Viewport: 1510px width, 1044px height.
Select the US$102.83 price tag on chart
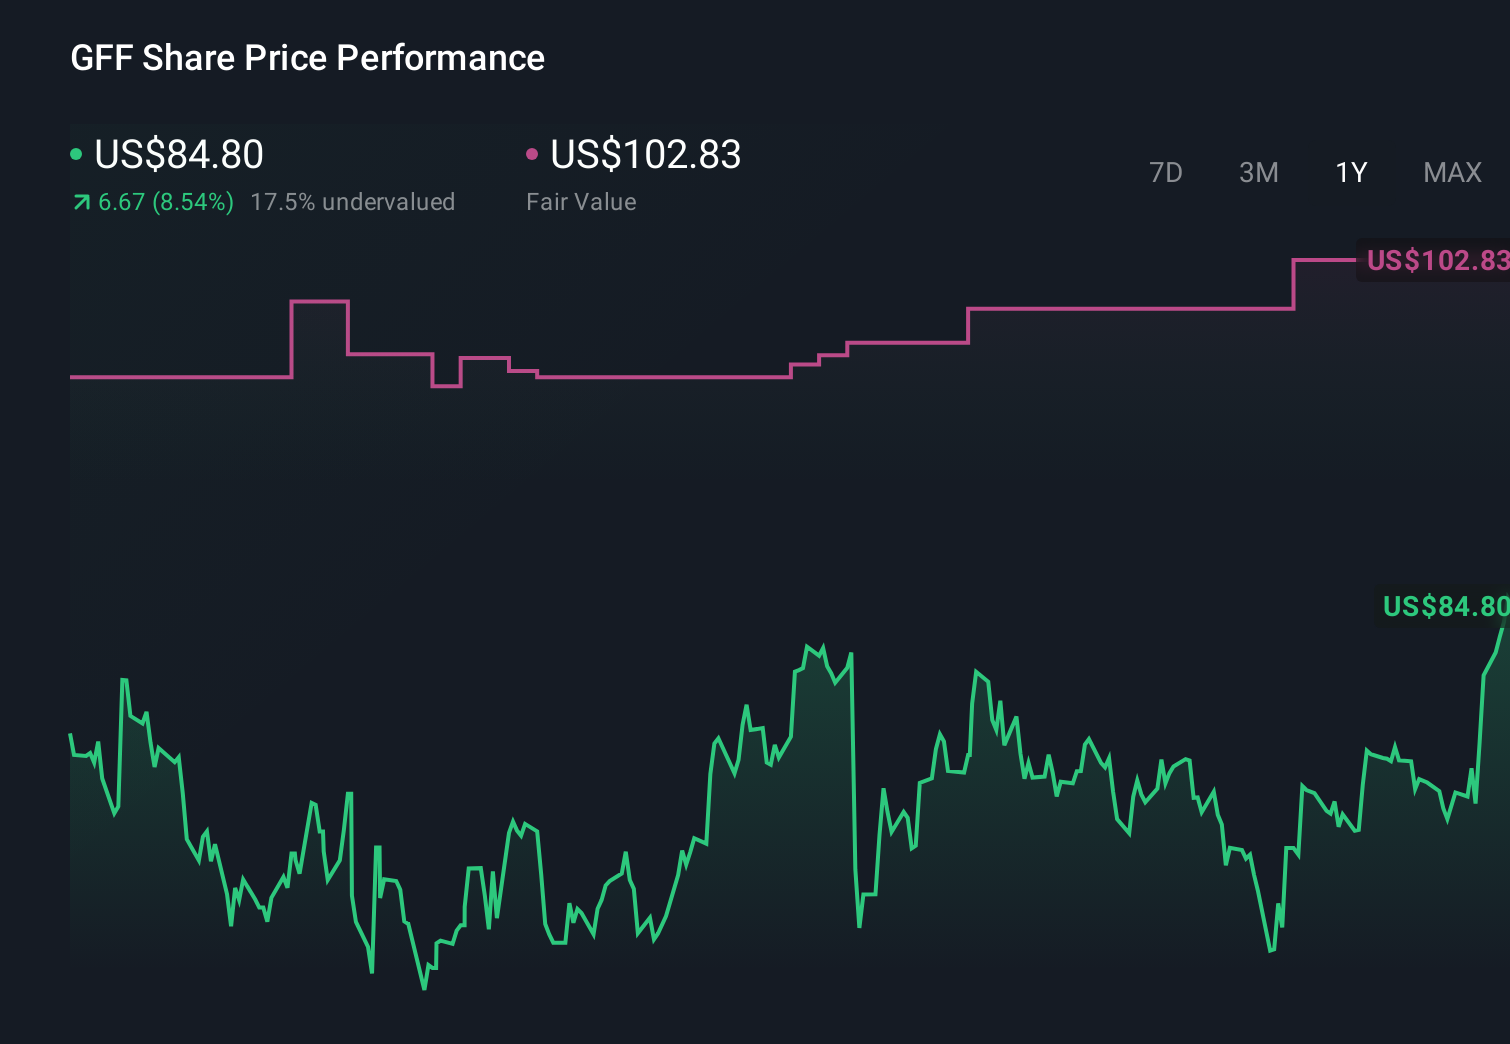1435,261
